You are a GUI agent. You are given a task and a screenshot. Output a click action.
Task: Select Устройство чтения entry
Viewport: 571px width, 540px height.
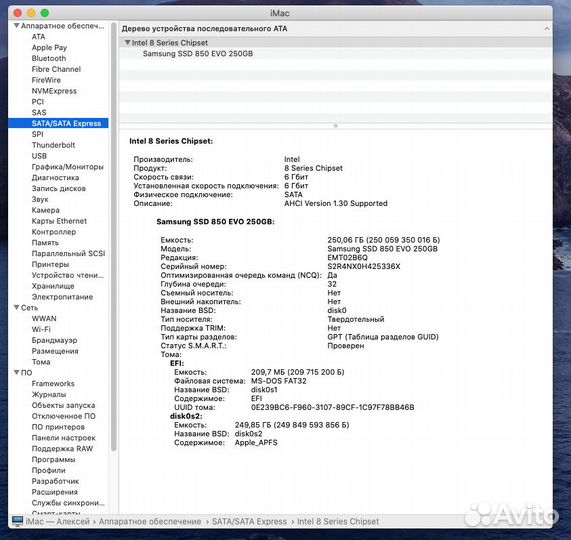[67, 275]
